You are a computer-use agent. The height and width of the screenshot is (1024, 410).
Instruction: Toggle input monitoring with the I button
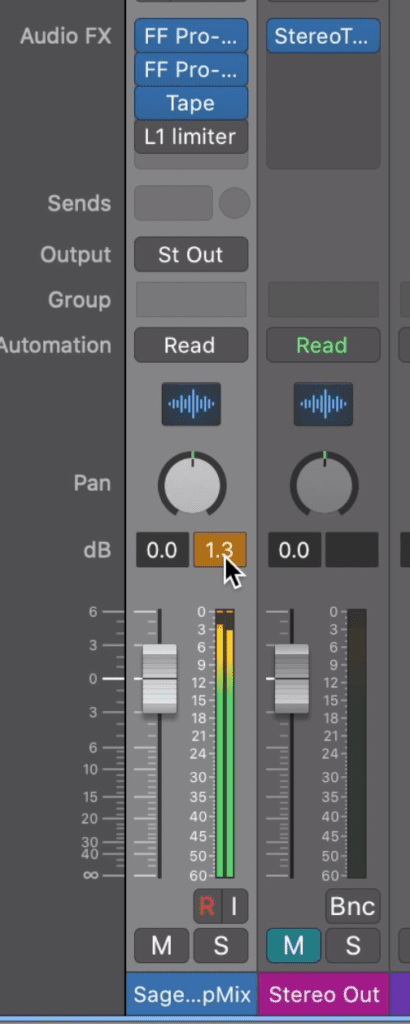pos(235,906)
